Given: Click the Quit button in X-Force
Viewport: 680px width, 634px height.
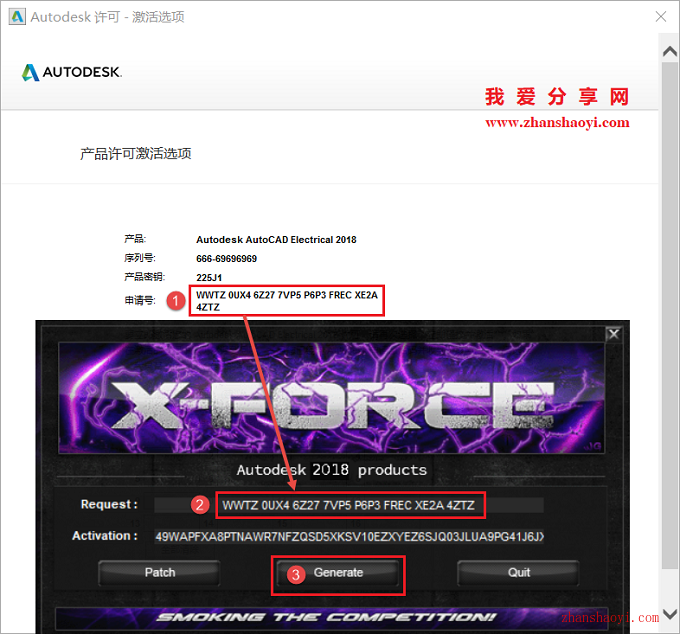Looking at the screenshot, I should pos(519,573).
